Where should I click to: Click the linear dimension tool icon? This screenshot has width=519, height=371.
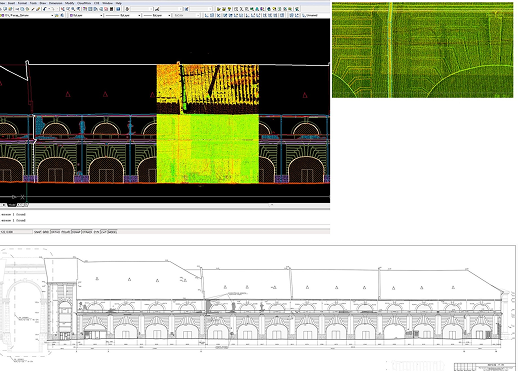[206, 15]
